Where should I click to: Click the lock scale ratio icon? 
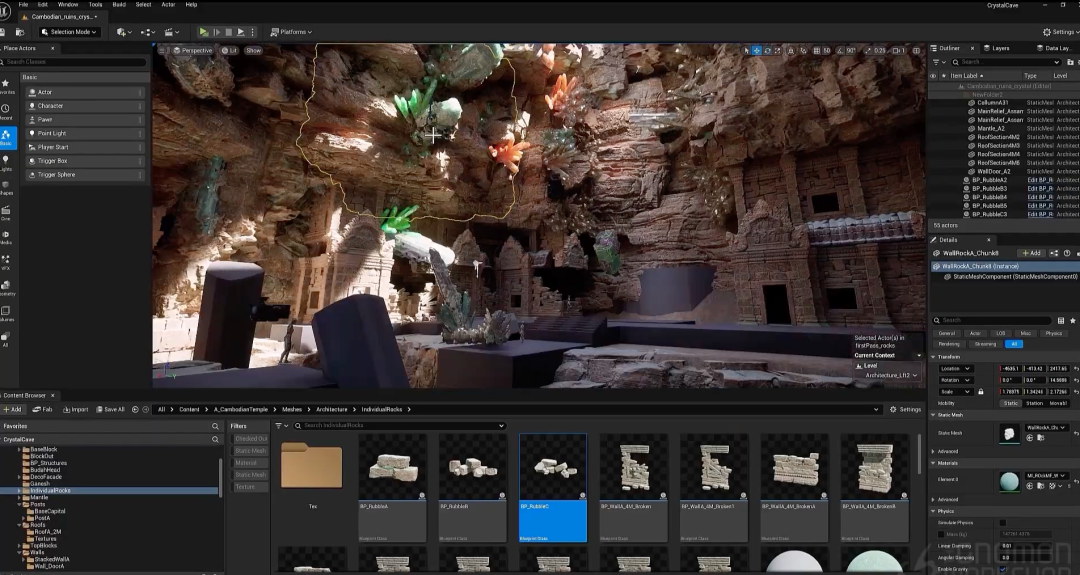[980, 392]
